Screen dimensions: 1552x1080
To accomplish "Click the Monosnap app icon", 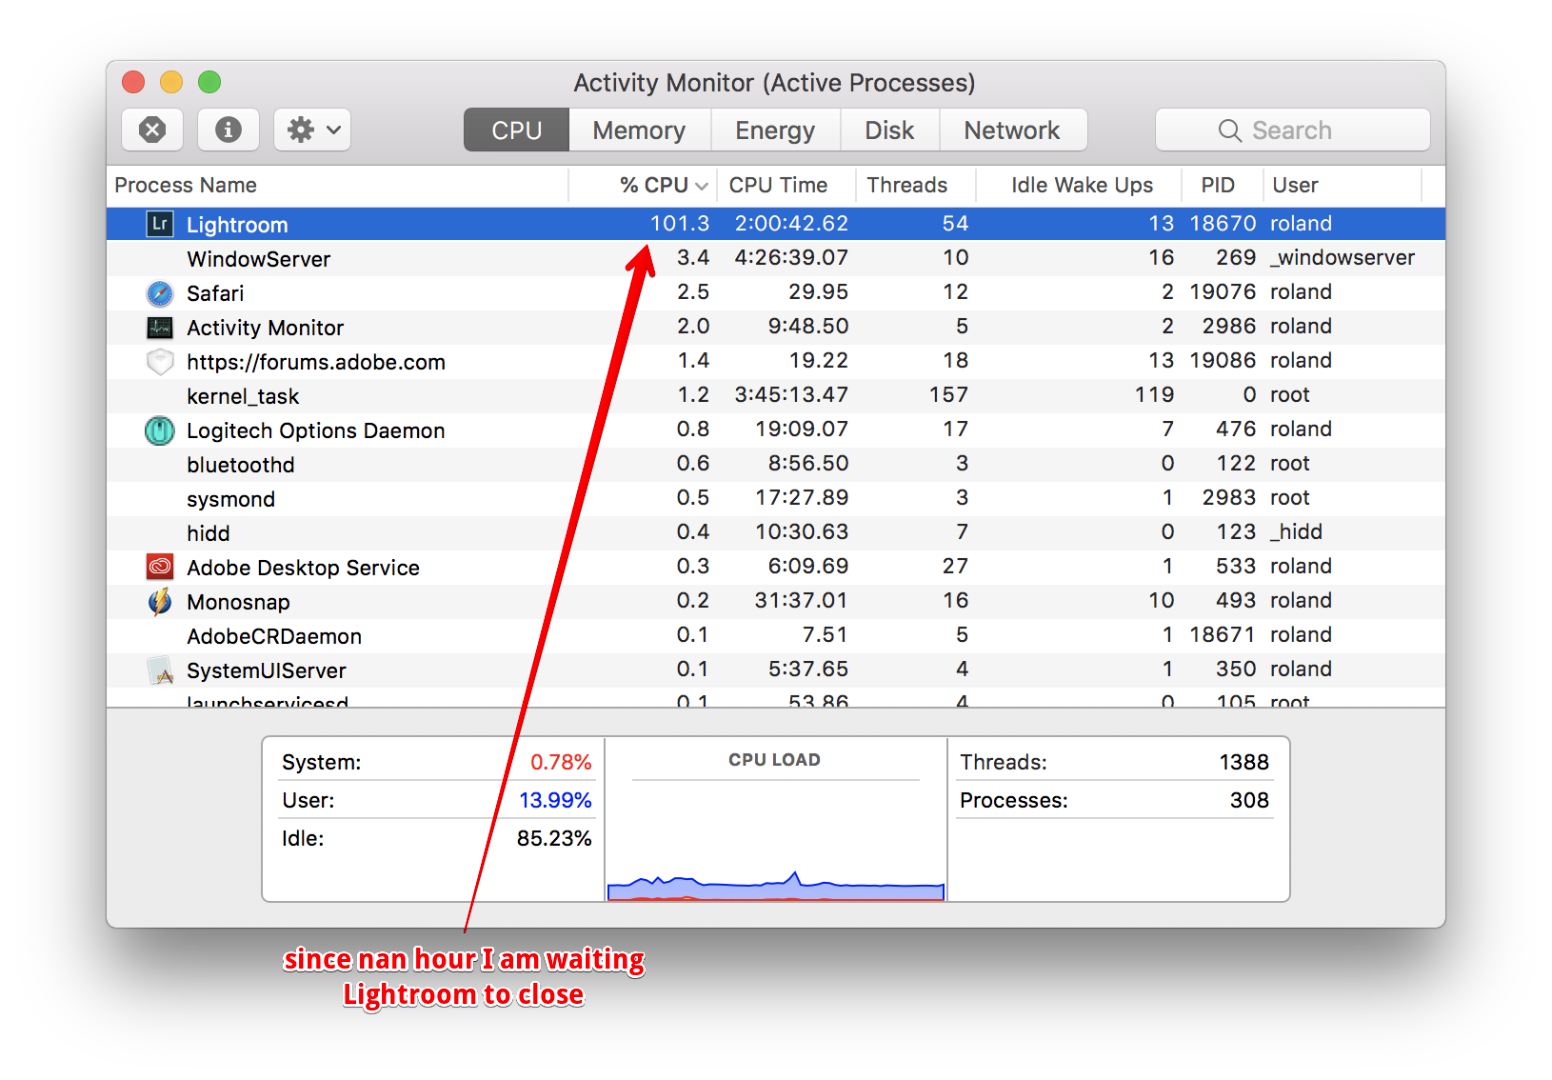I will (160, 601).
